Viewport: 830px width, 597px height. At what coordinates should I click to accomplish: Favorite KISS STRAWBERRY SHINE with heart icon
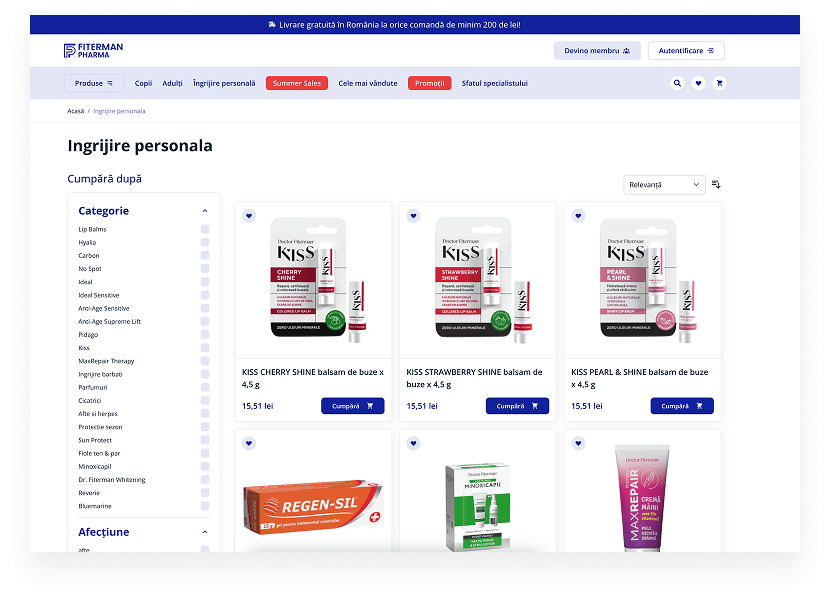(413, 216)
